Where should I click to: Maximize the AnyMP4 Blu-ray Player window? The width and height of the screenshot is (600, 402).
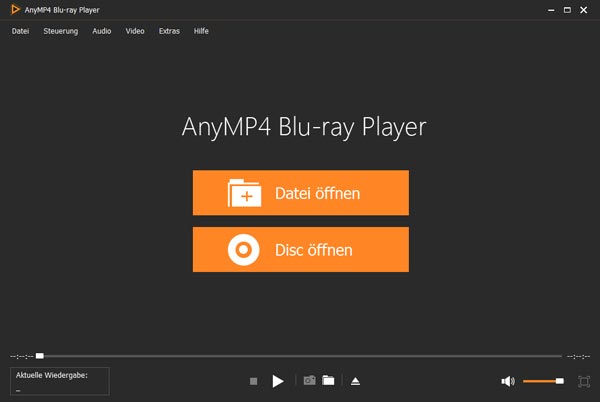567,10
